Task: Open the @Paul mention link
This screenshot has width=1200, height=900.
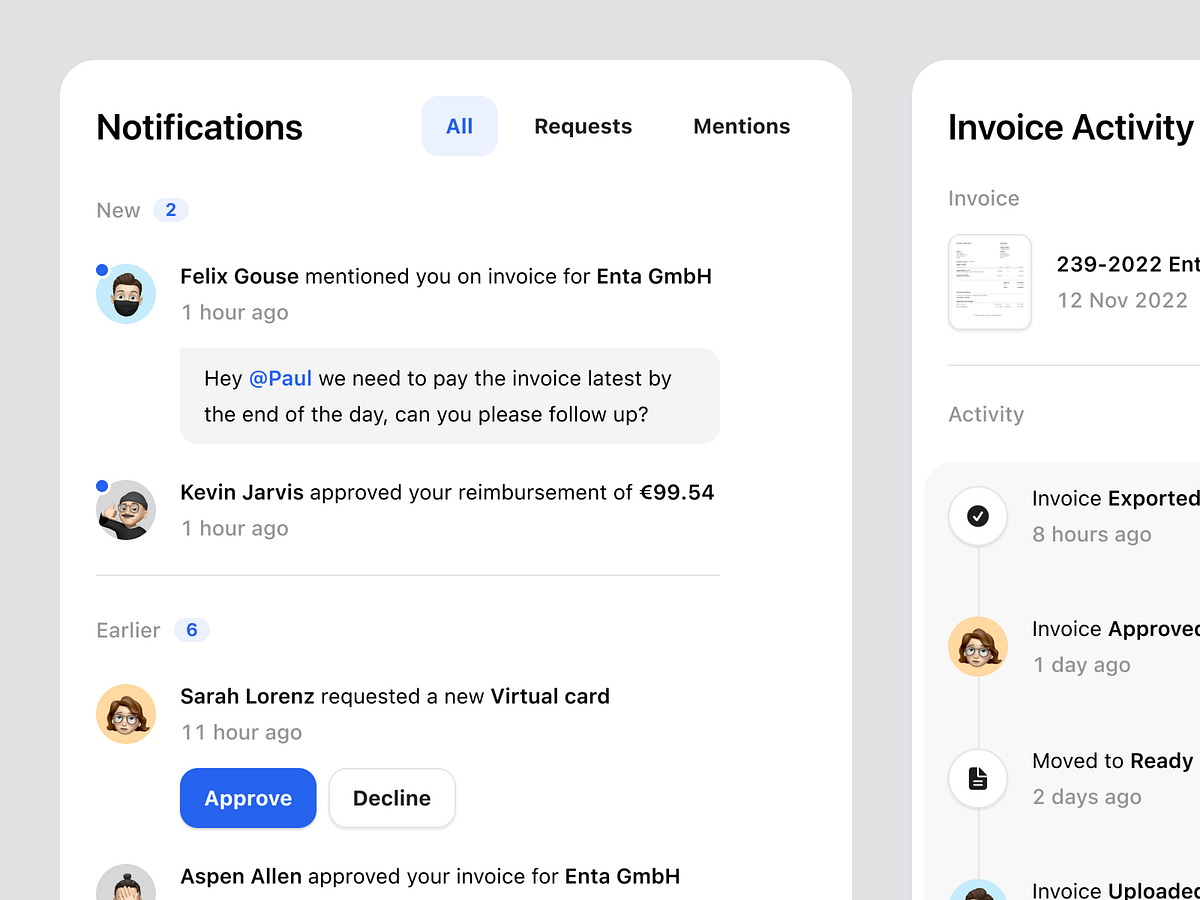Action: [x=280, y=378]
